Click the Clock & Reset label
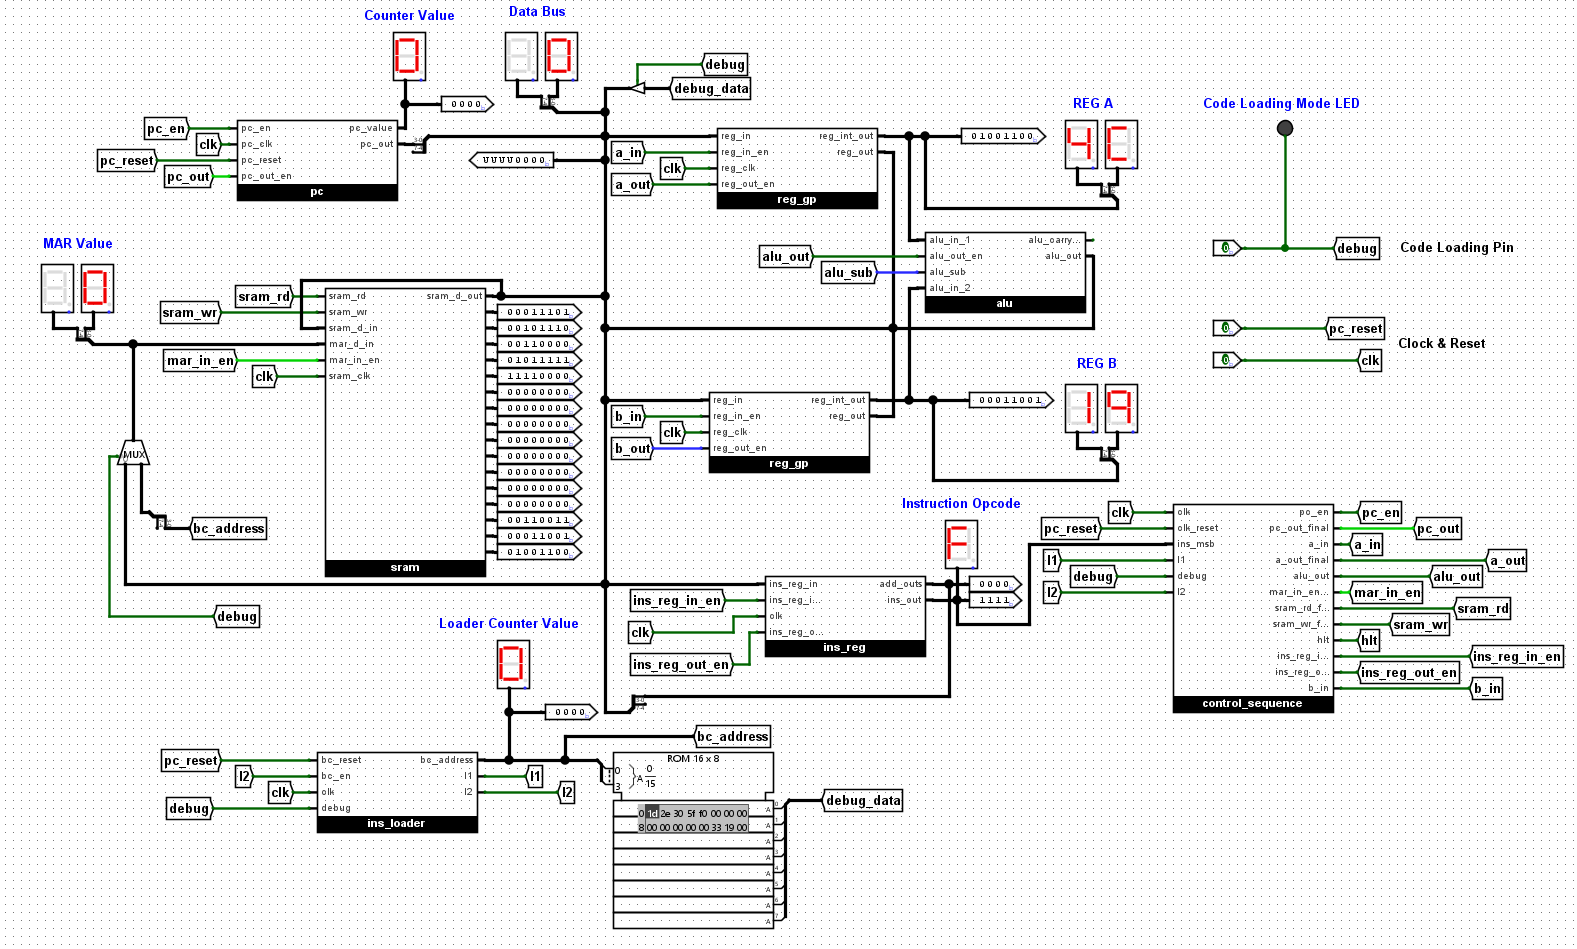The image size is (1577, 949). (1441, 343)
